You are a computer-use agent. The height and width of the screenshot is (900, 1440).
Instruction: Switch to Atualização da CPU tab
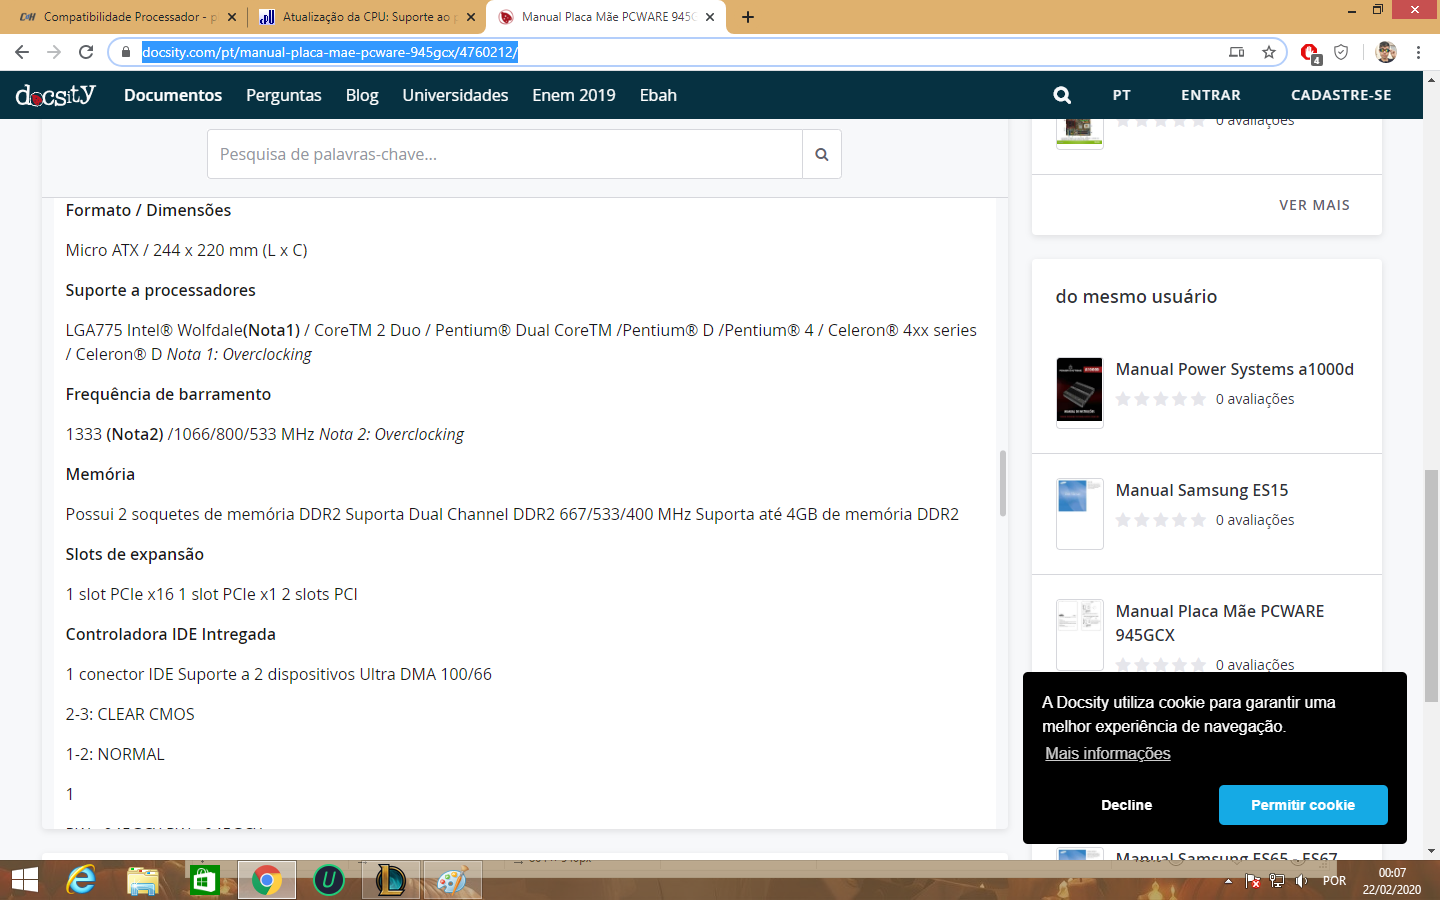[366, 17]
